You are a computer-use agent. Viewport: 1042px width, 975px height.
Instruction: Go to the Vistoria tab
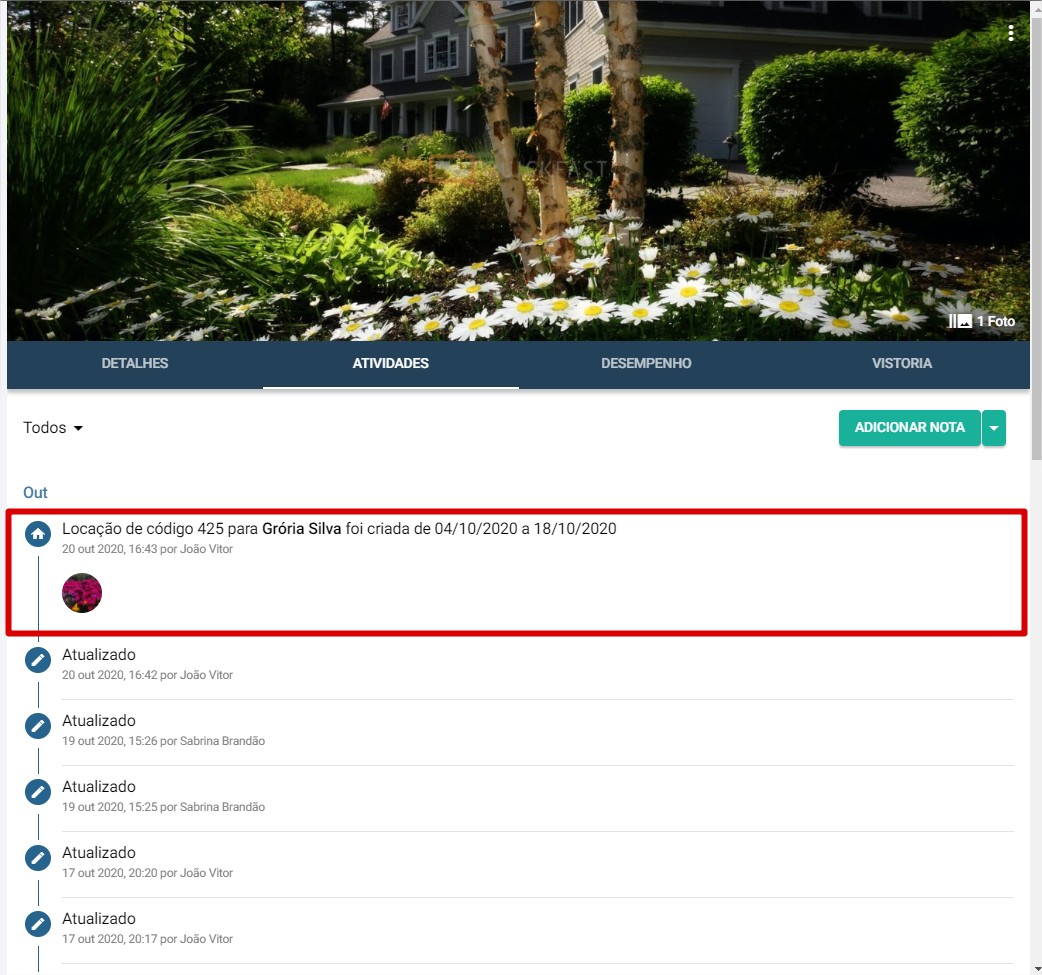(x=902, y=364)
